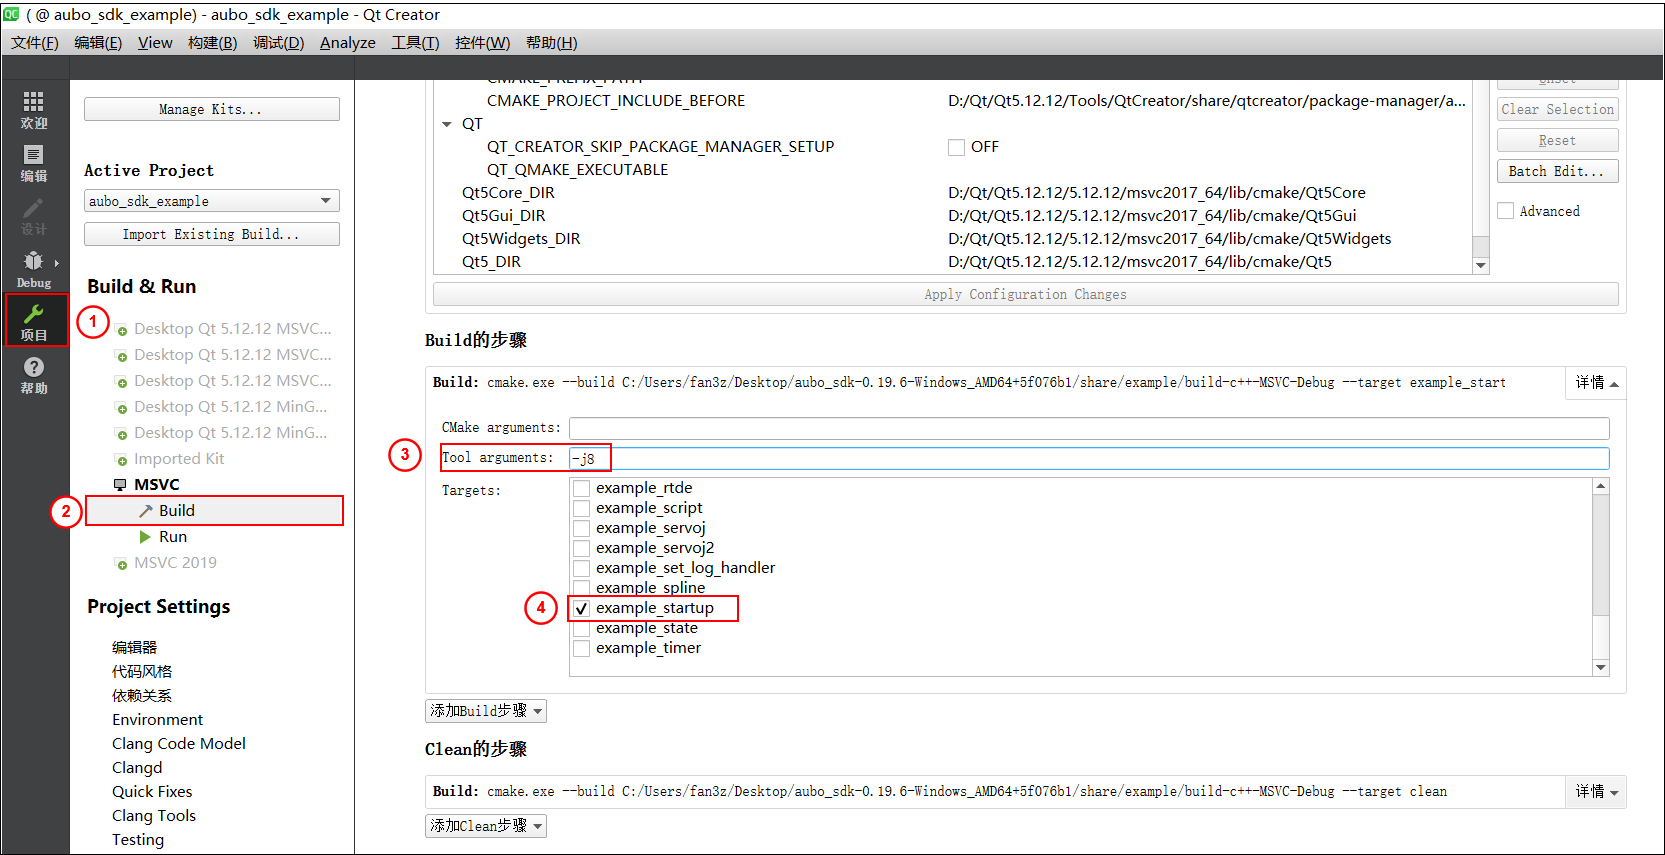Enable the Advanced checkbox
This screenshot has height=855, width=1665.
pos(1505,211)
